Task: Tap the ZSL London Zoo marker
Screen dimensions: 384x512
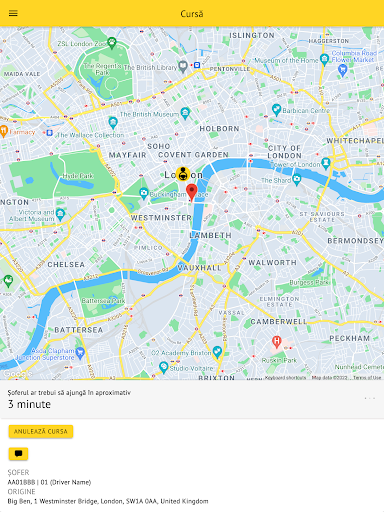Action: click(112, 43)
